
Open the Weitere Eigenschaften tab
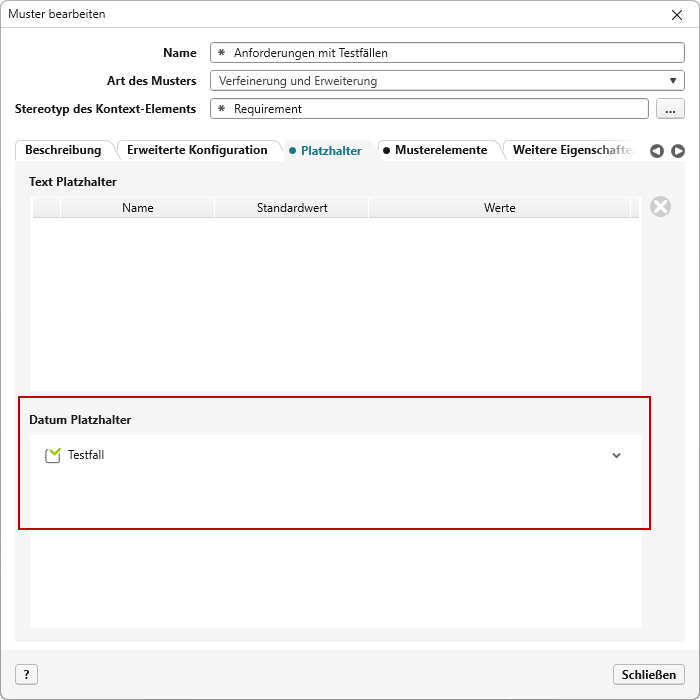pos(572,150)
